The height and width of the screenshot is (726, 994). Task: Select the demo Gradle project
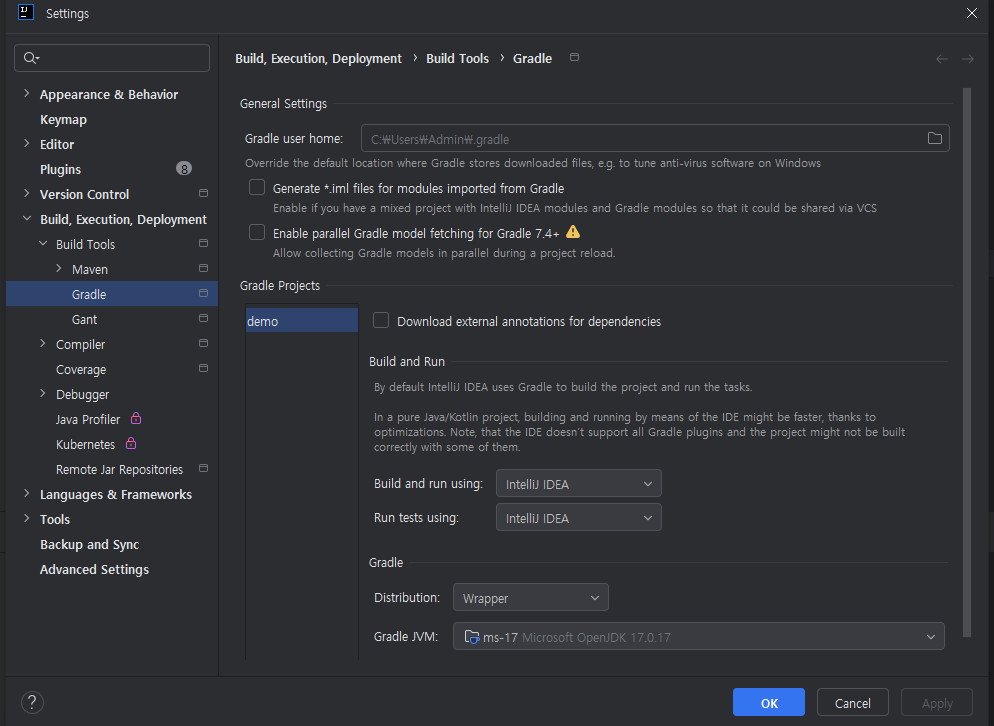[x=302, y=321]
